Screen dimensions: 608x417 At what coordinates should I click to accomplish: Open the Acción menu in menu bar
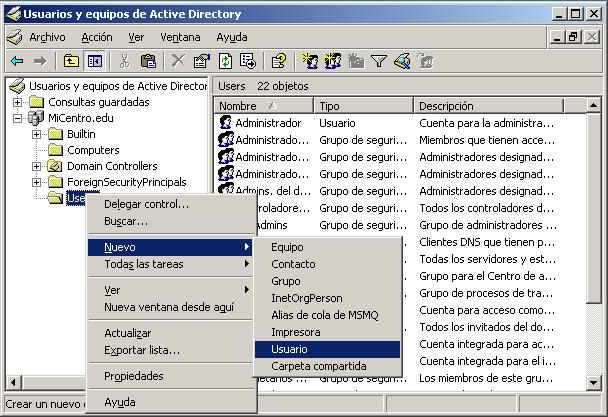tap(97, 37)
